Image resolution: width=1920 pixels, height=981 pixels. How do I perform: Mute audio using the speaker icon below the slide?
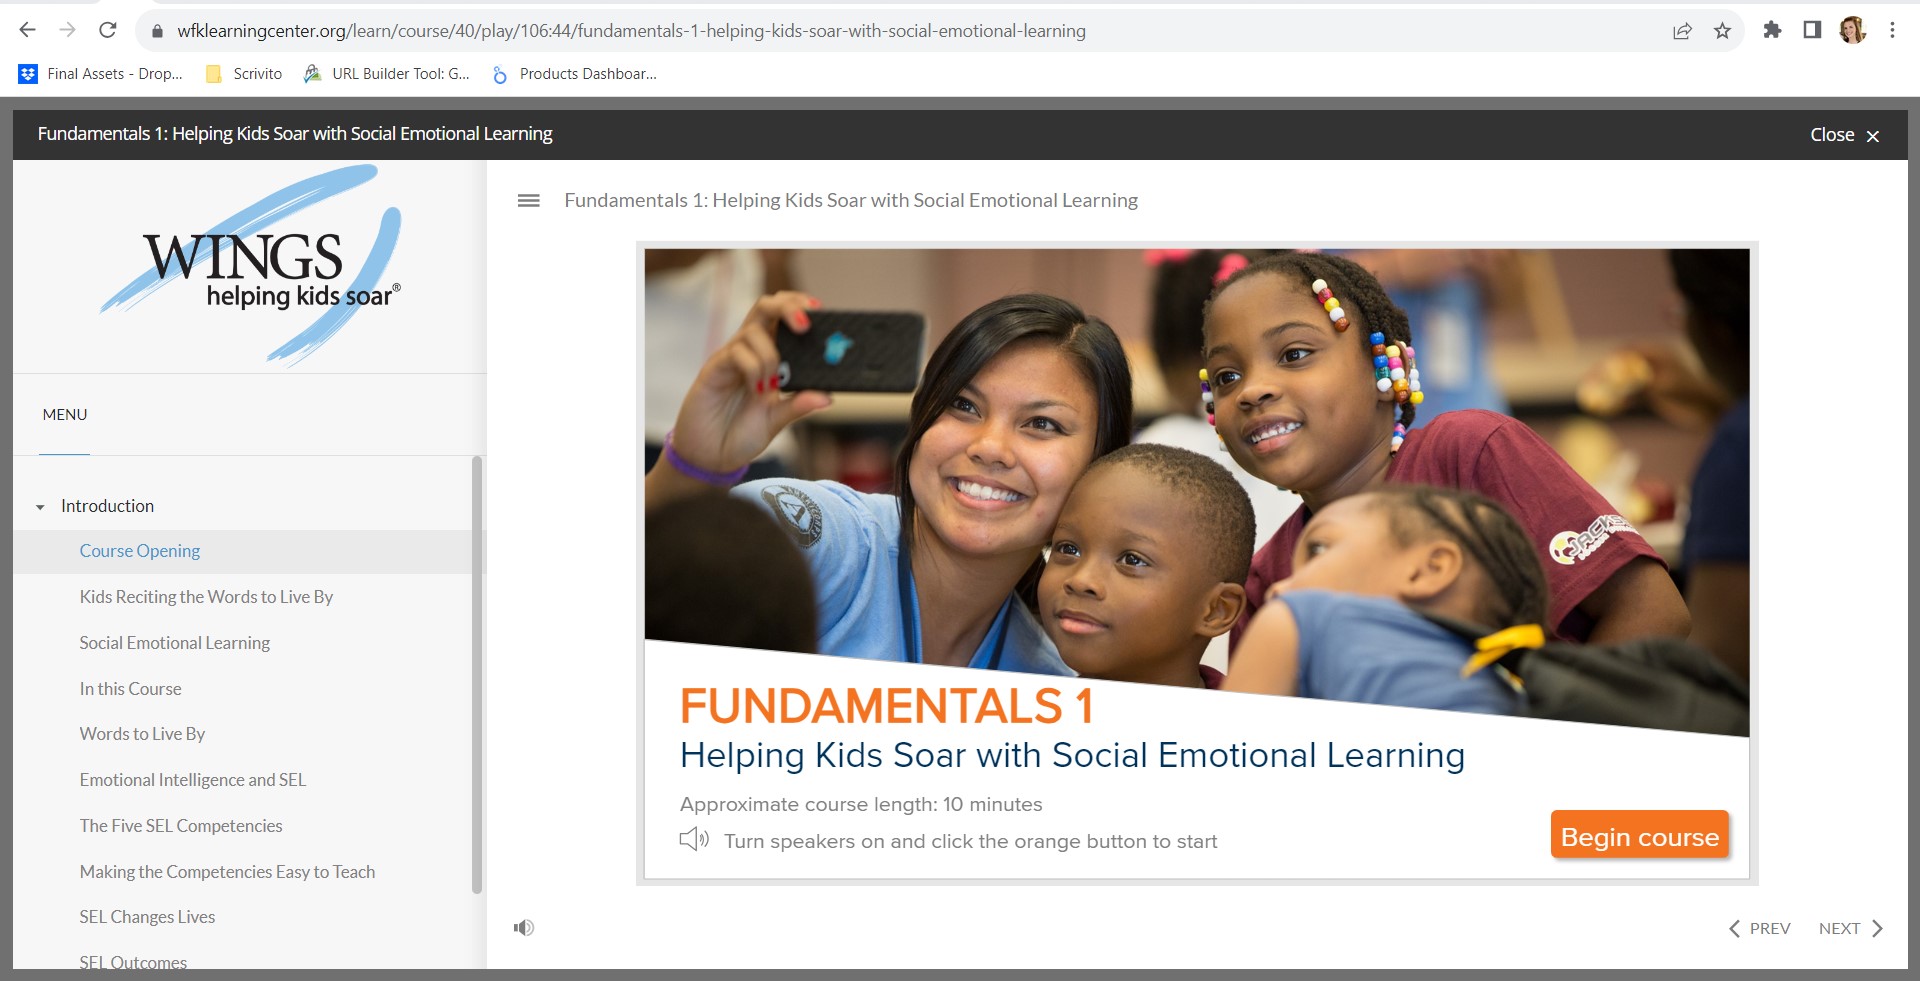coord(524,927)
